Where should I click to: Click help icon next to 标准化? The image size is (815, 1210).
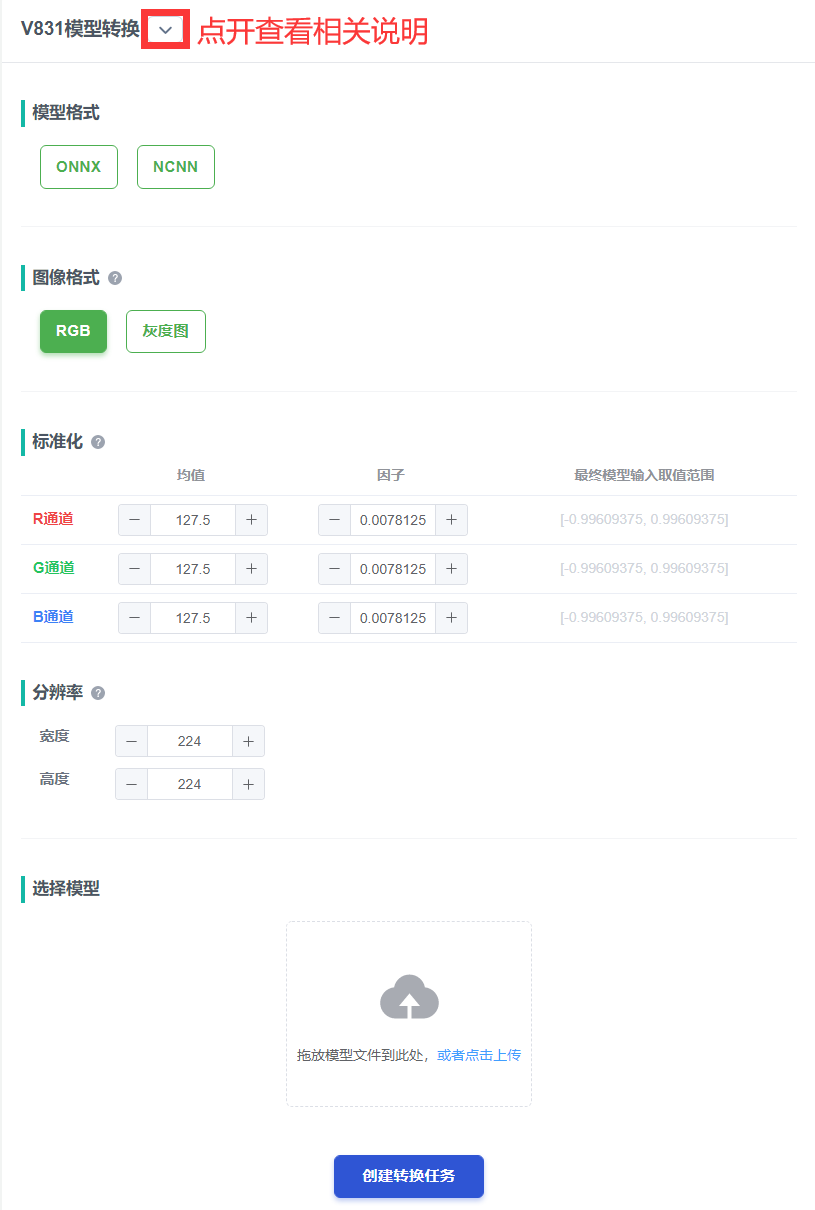98,441
